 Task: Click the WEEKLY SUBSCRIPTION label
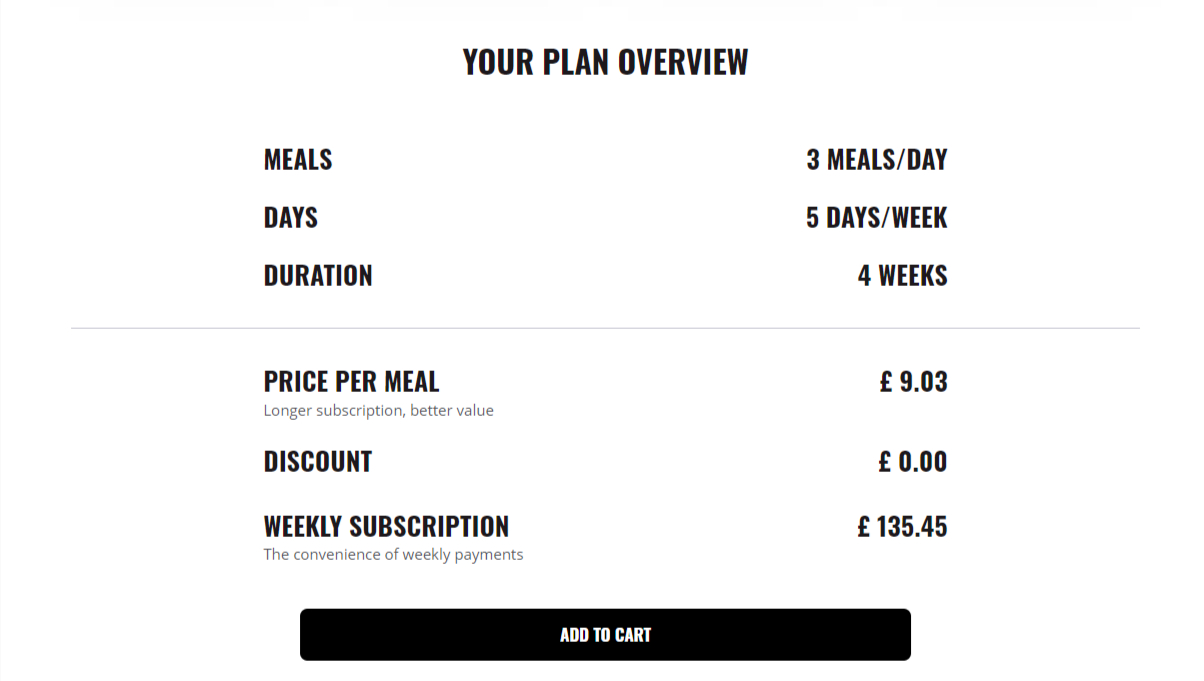coord(386,527)
